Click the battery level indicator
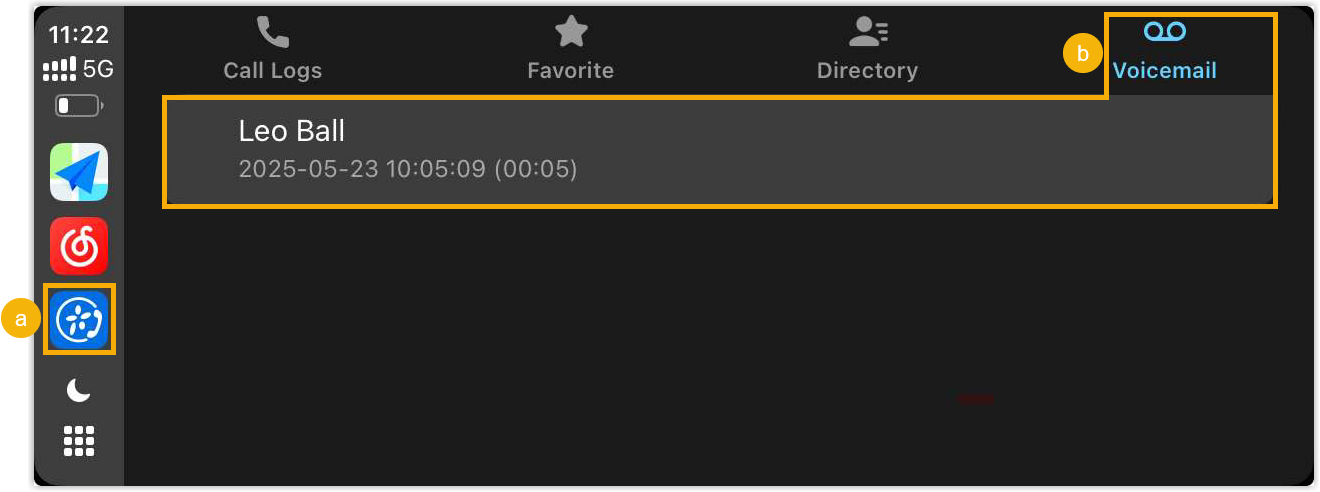 click(78, 105)
